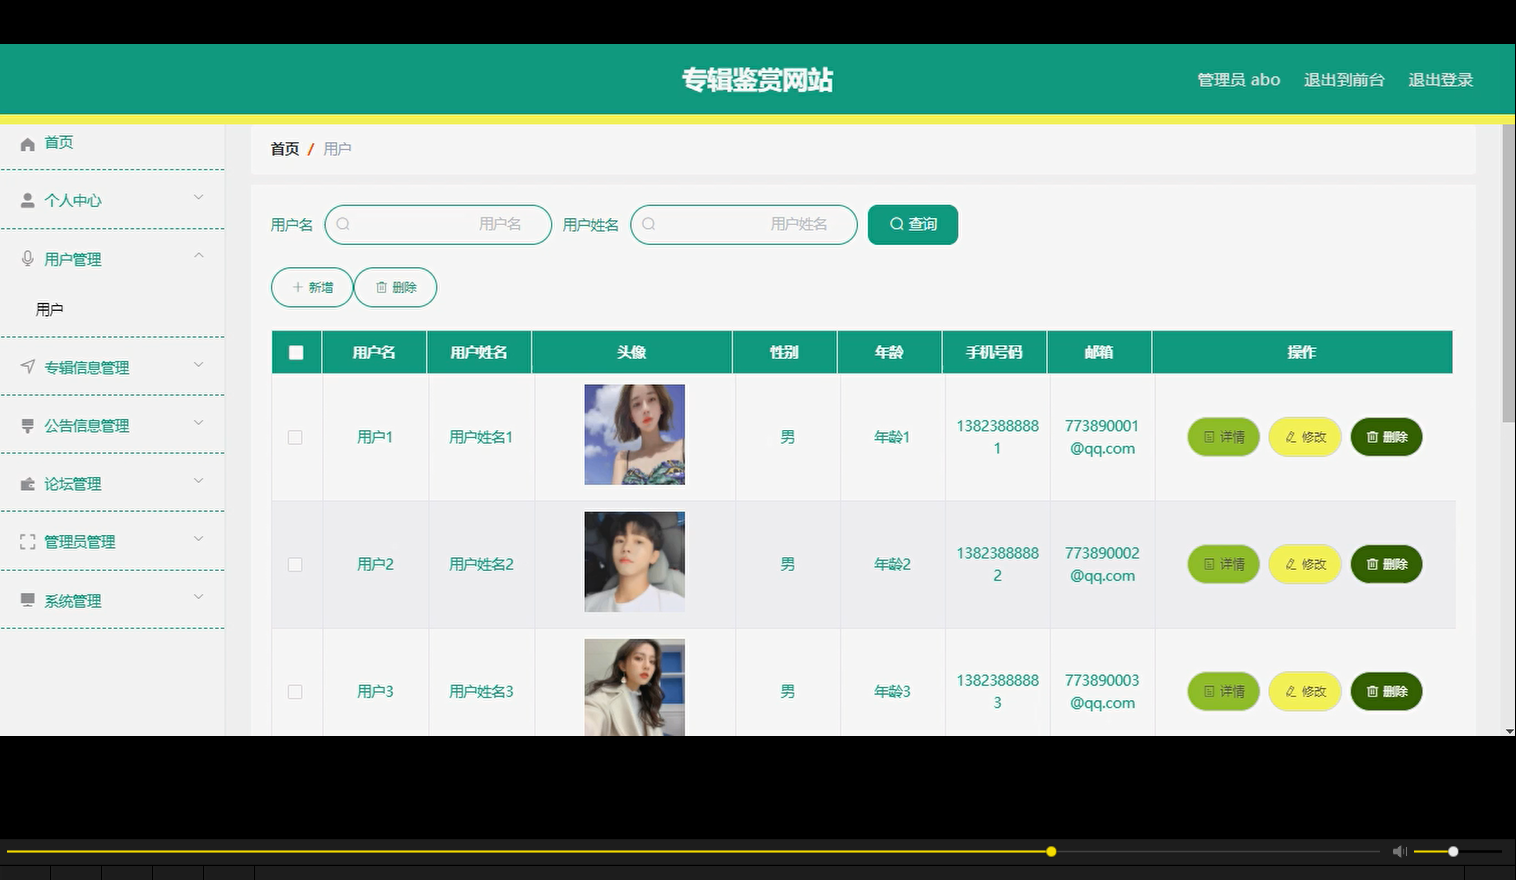Click the brackets icon beside 管理员管理
Viewport: 1516px width, 880px height.
26,541
